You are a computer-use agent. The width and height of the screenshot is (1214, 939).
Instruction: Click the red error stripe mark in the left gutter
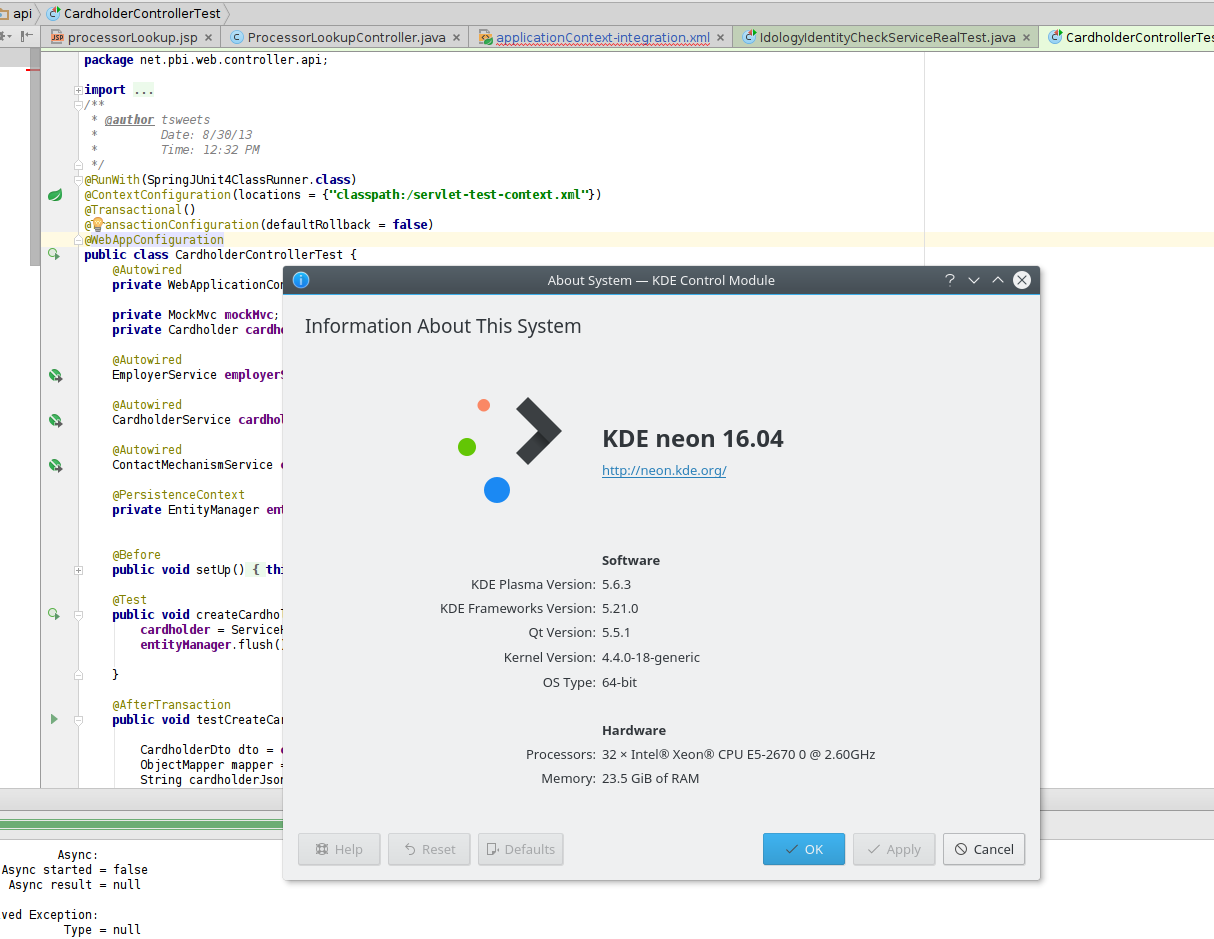(x=33, y=70)
